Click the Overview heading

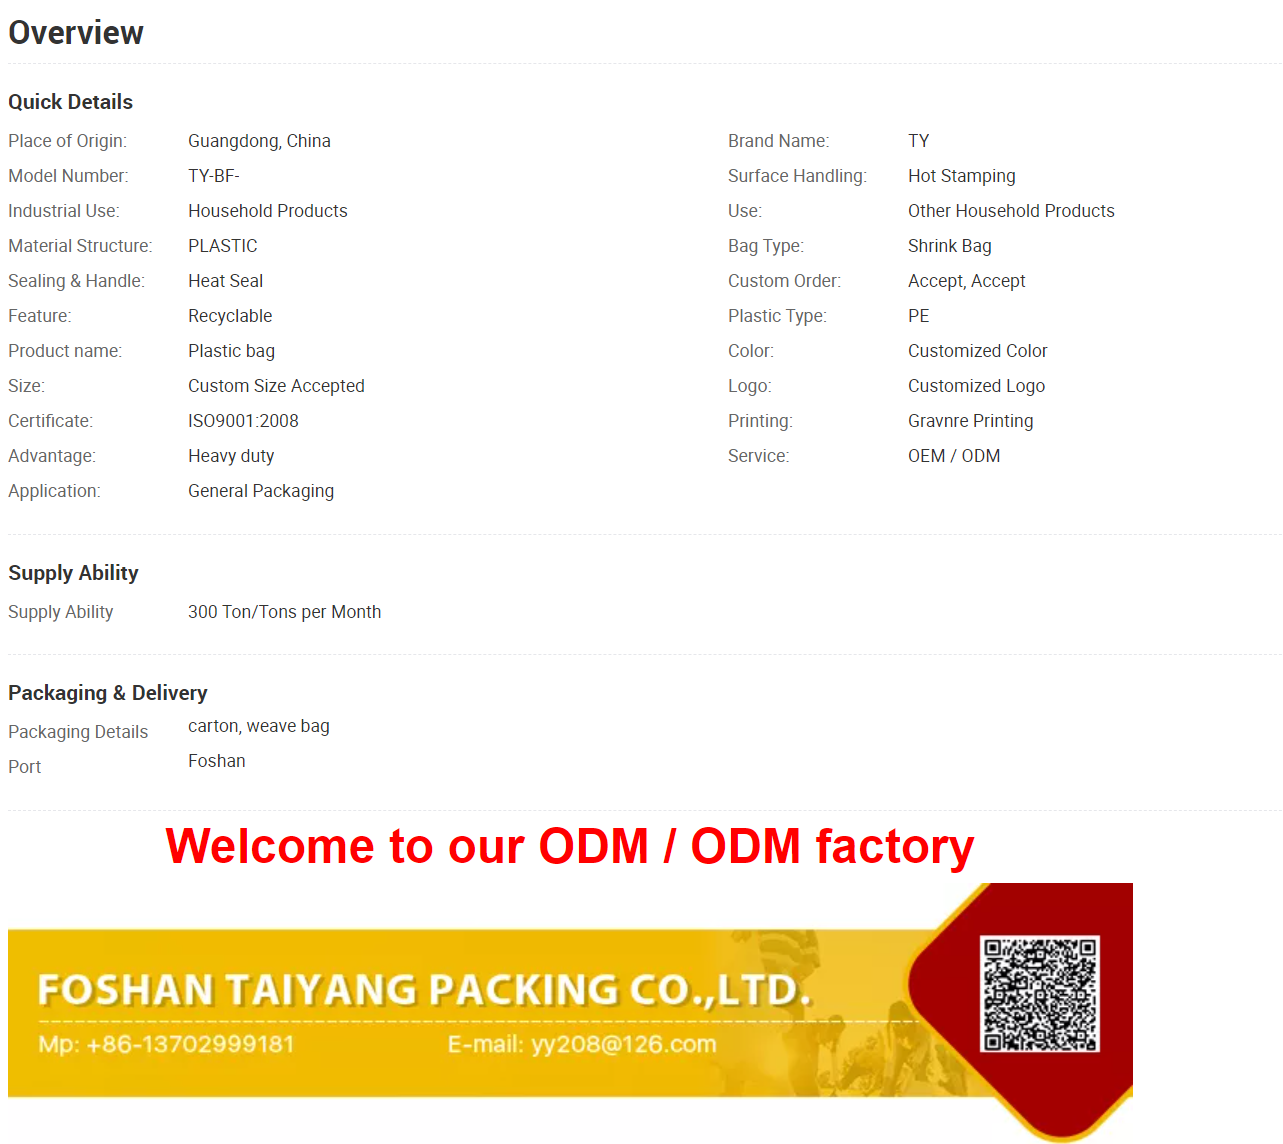tap(76, 33)
